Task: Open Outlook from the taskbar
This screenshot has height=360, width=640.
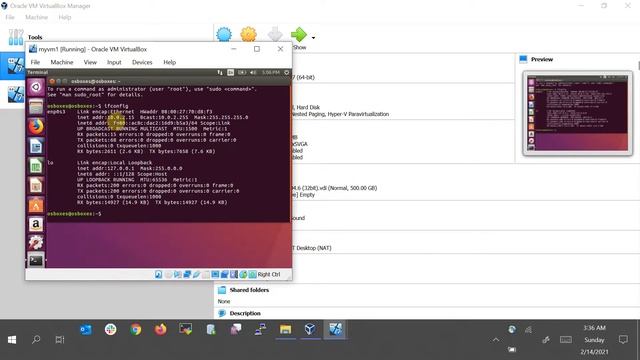Action: (86, 329)
